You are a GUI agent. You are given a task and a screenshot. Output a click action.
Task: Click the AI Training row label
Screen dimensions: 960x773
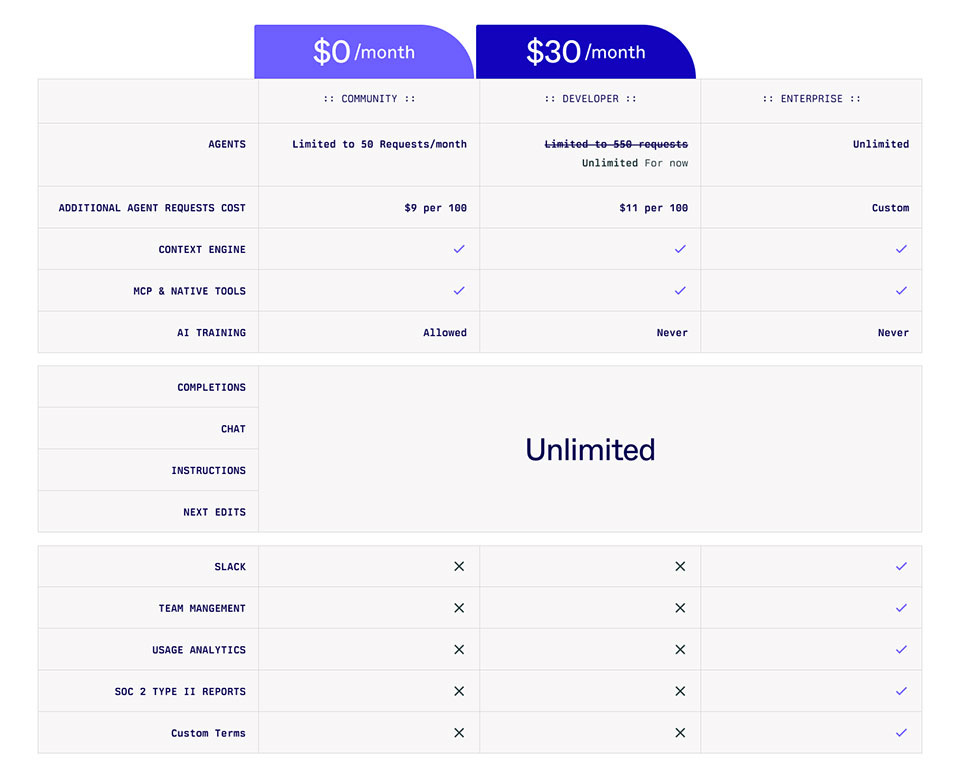point(213,332)
